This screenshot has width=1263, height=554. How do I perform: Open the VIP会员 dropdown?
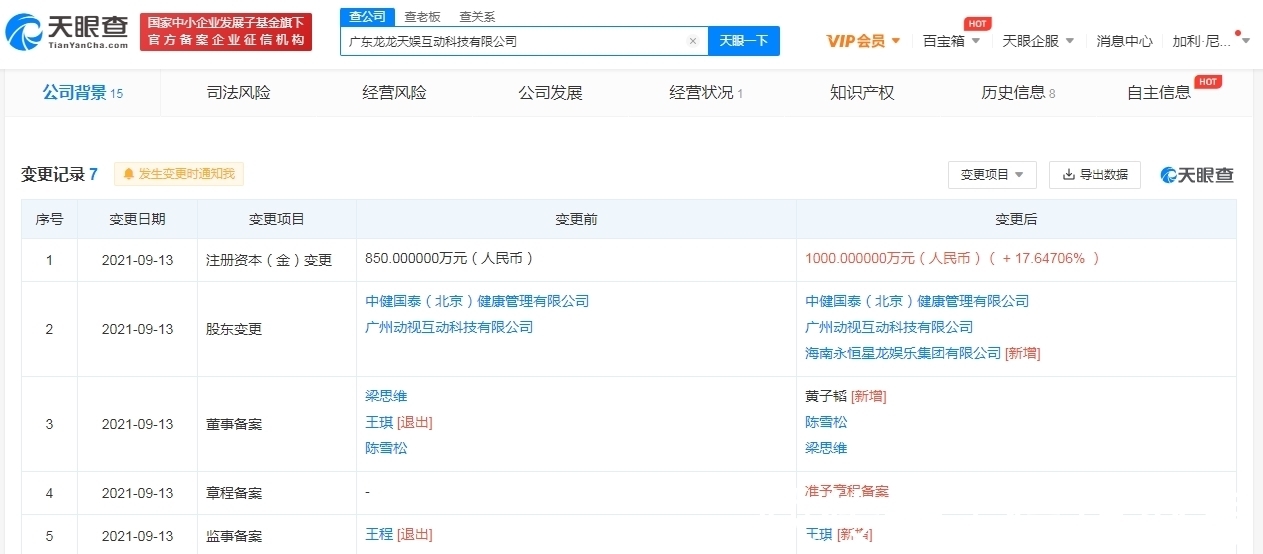click(x=864, y=41)
